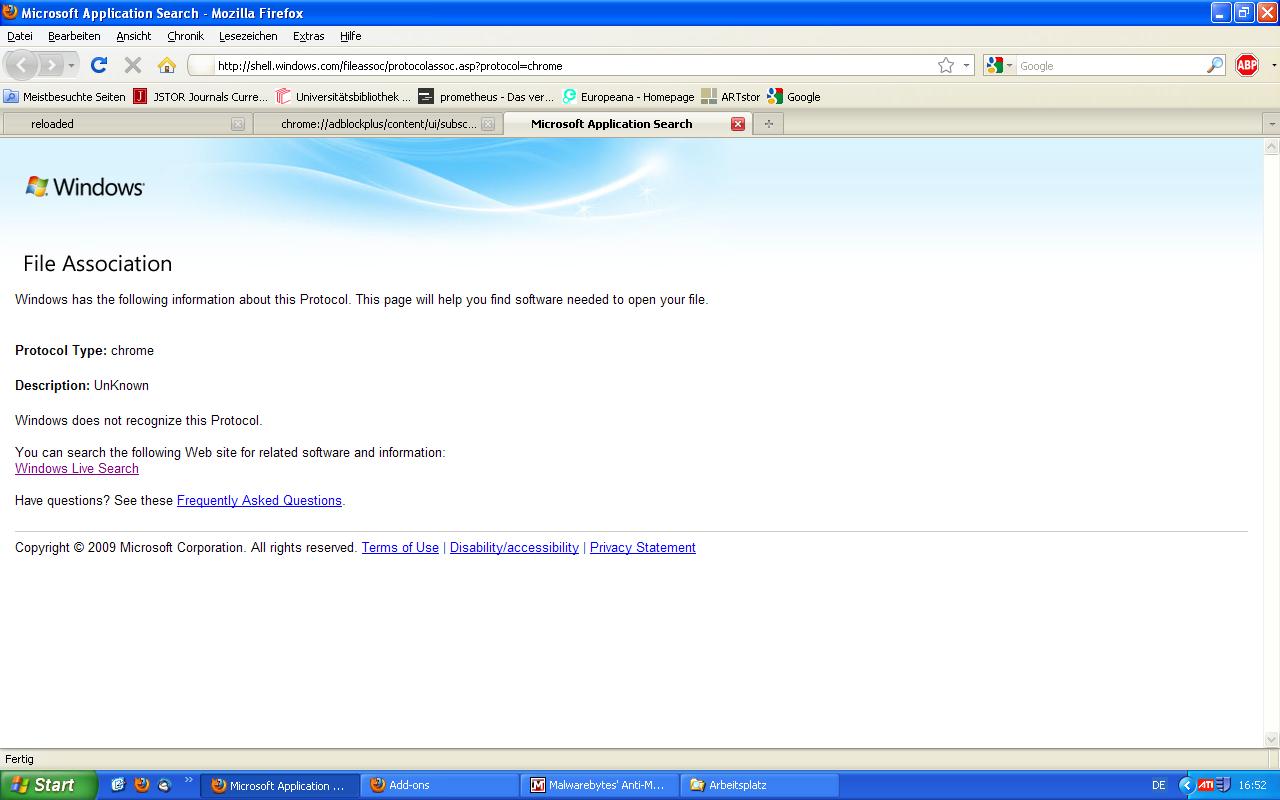Viewport: 1280px width, 800px height.
Task: Open the Terms of Use link
Action: (400, 548)
